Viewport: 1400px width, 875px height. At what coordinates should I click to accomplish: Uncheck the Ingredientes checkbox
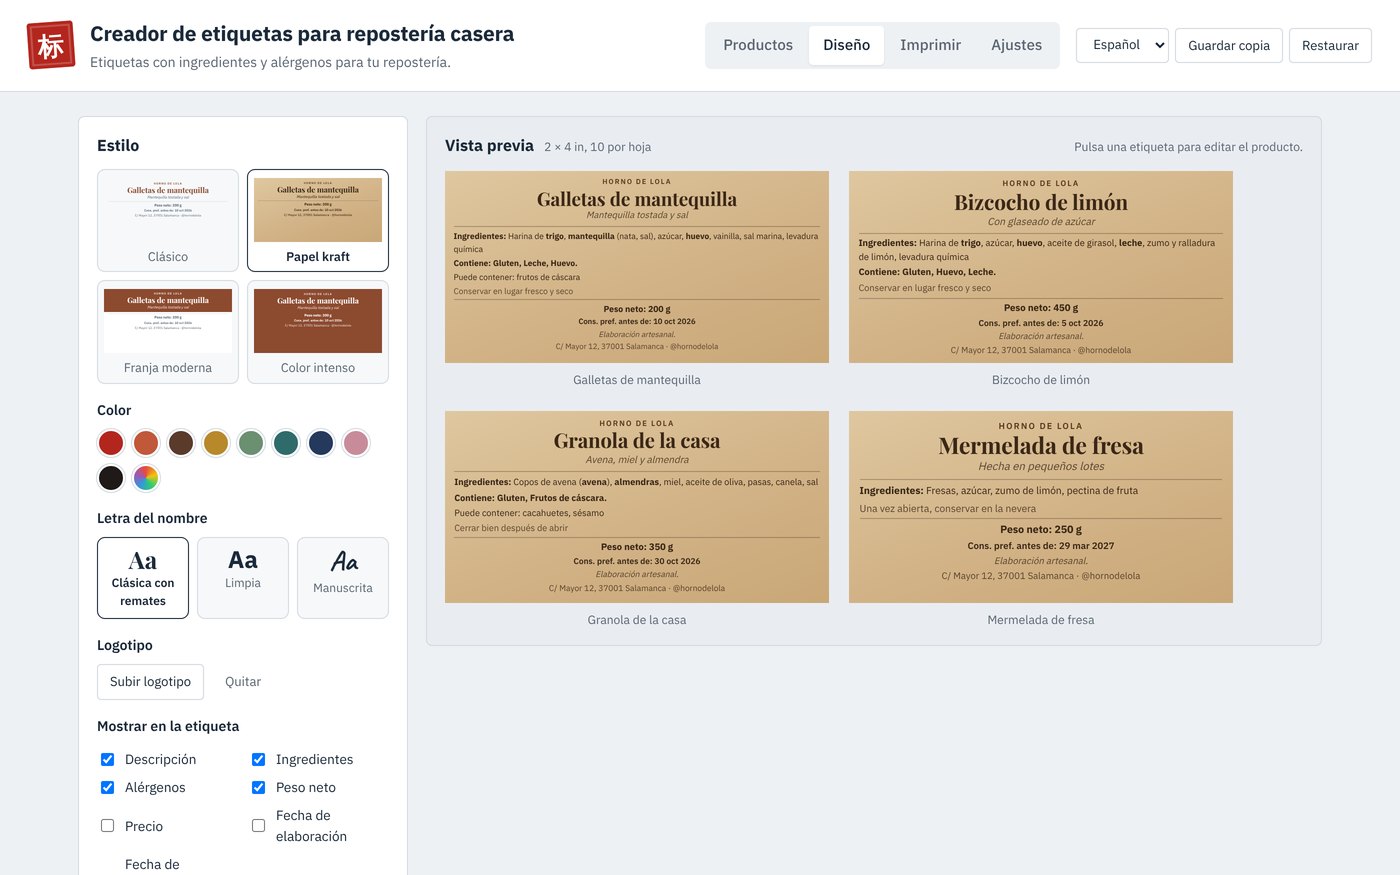(258, 760)
